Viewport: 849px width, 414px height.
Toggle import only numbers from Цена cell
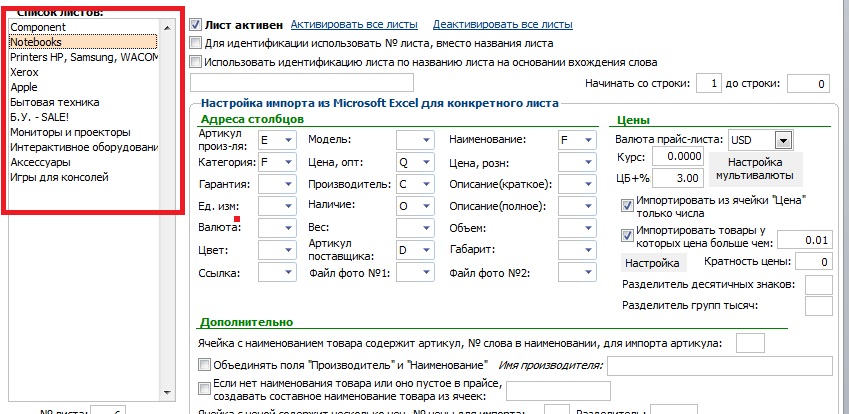pos(628,206)
